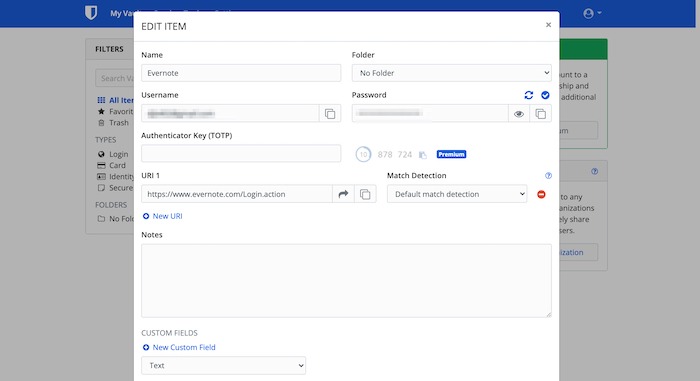Select the Card type filter
Image resolution: width=700 pixels, height=381 pixels.
(x=112, y=165)
